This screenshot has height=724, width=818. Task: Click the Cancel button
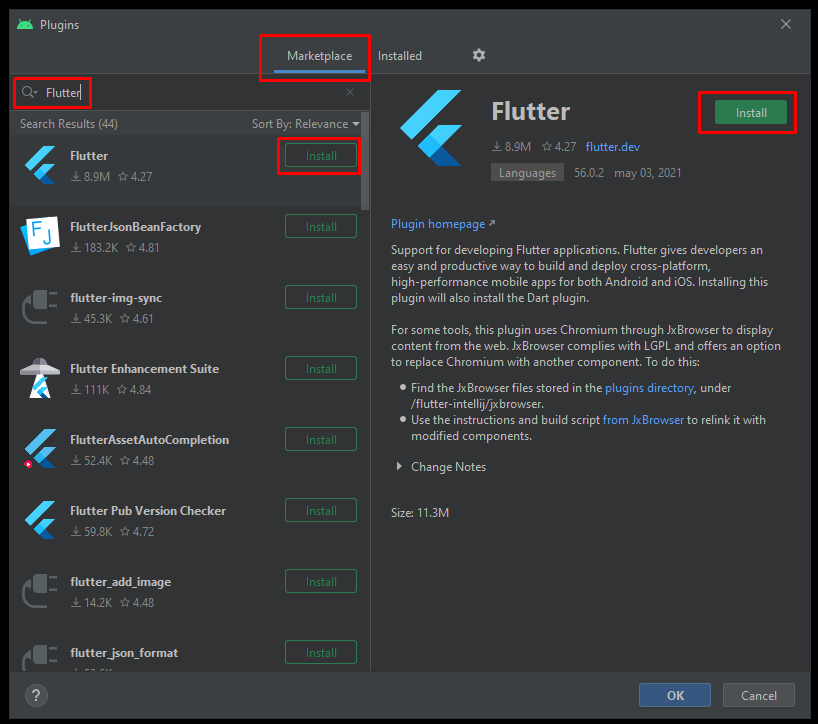click(x=759, y=695)
